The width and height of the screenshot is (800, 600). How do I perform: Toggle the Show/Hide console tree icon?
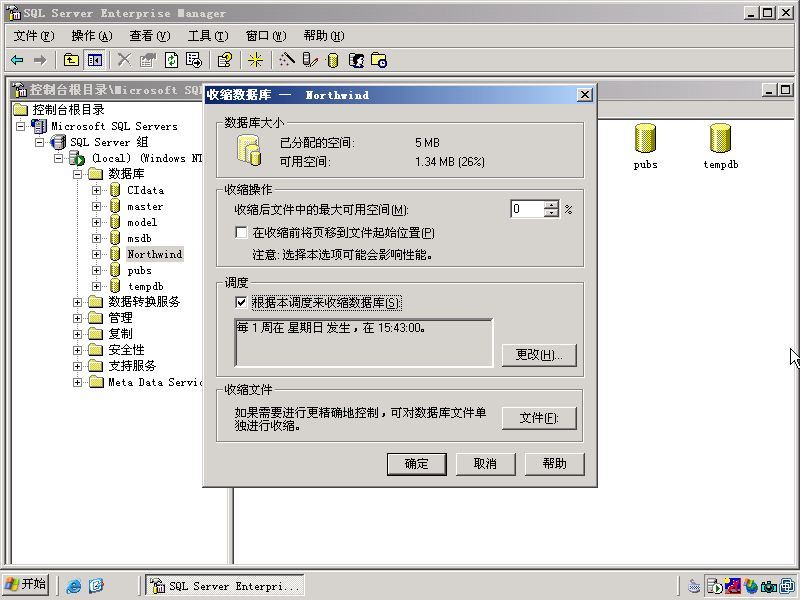95,60
